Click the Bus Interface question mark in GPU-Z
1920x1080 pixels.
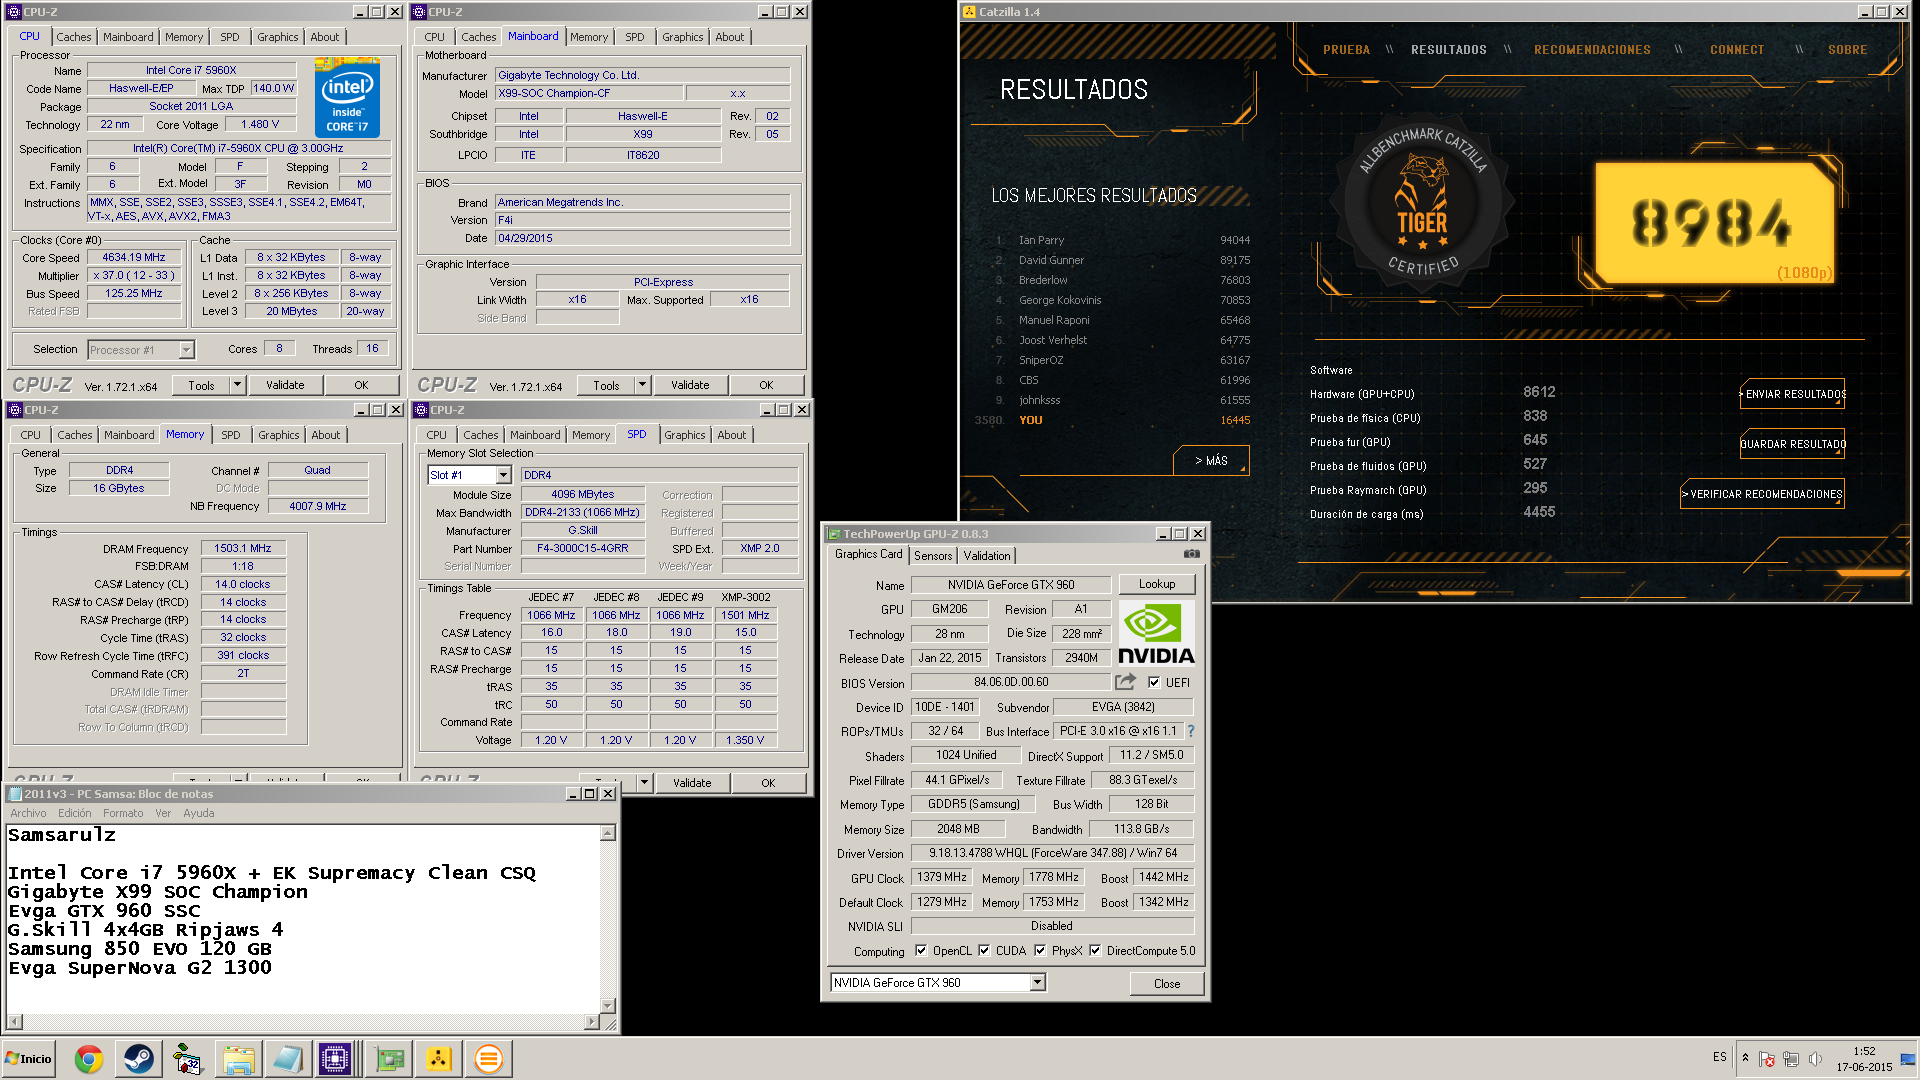1191,731
